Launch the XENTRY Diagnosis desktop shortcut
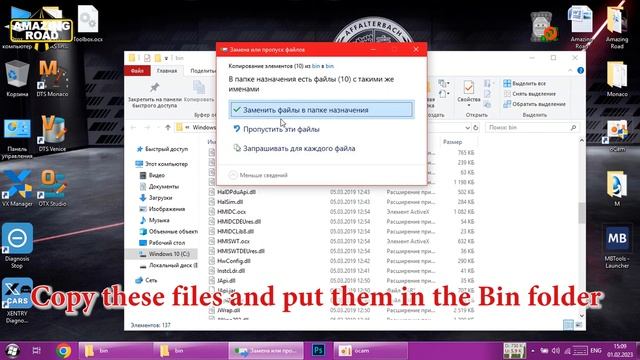The image size is (640, 360). click(17, 300)
